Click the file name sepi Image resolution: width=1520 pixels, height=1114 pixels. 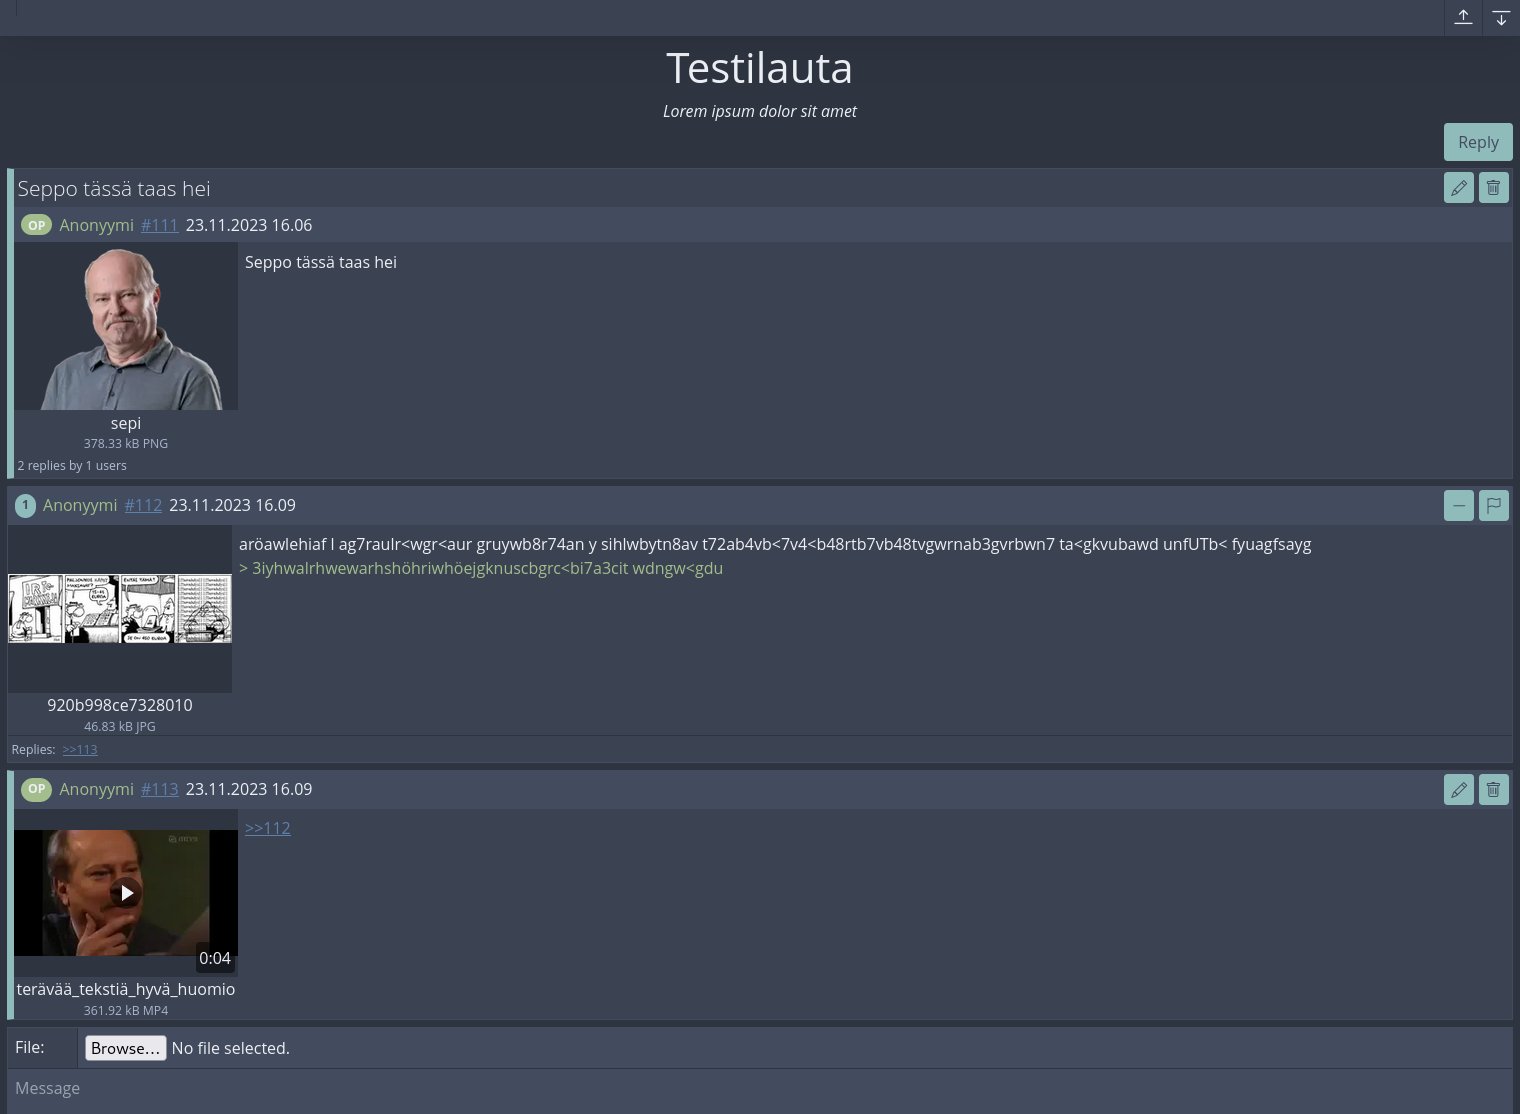126,423
